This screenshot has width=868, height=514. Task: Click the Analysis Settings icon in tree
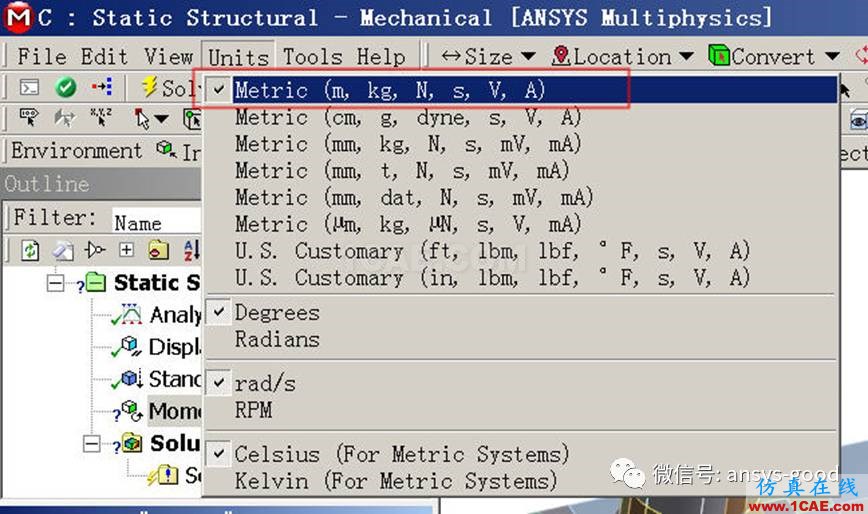pyautogui.click(x=130, y=314)
